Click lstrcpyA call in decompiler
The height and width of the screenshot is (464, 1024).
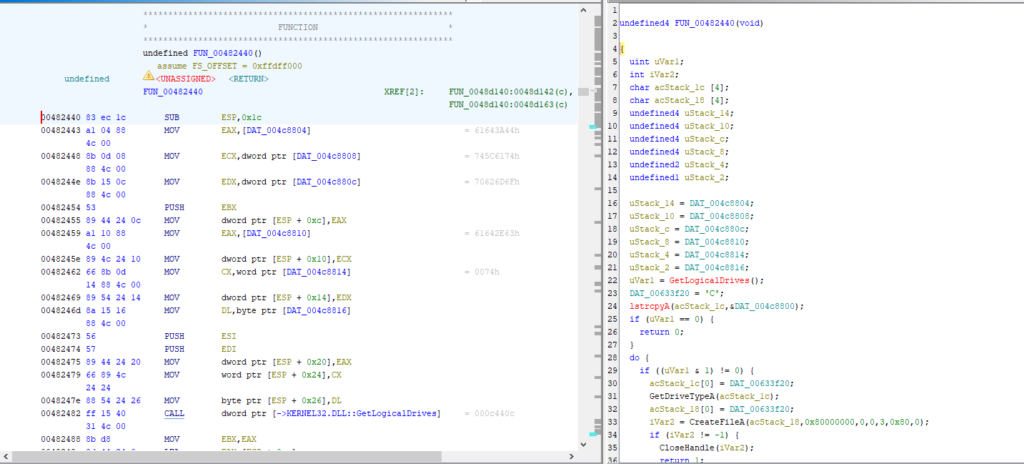pyautogui.click(x=650, y=306)
